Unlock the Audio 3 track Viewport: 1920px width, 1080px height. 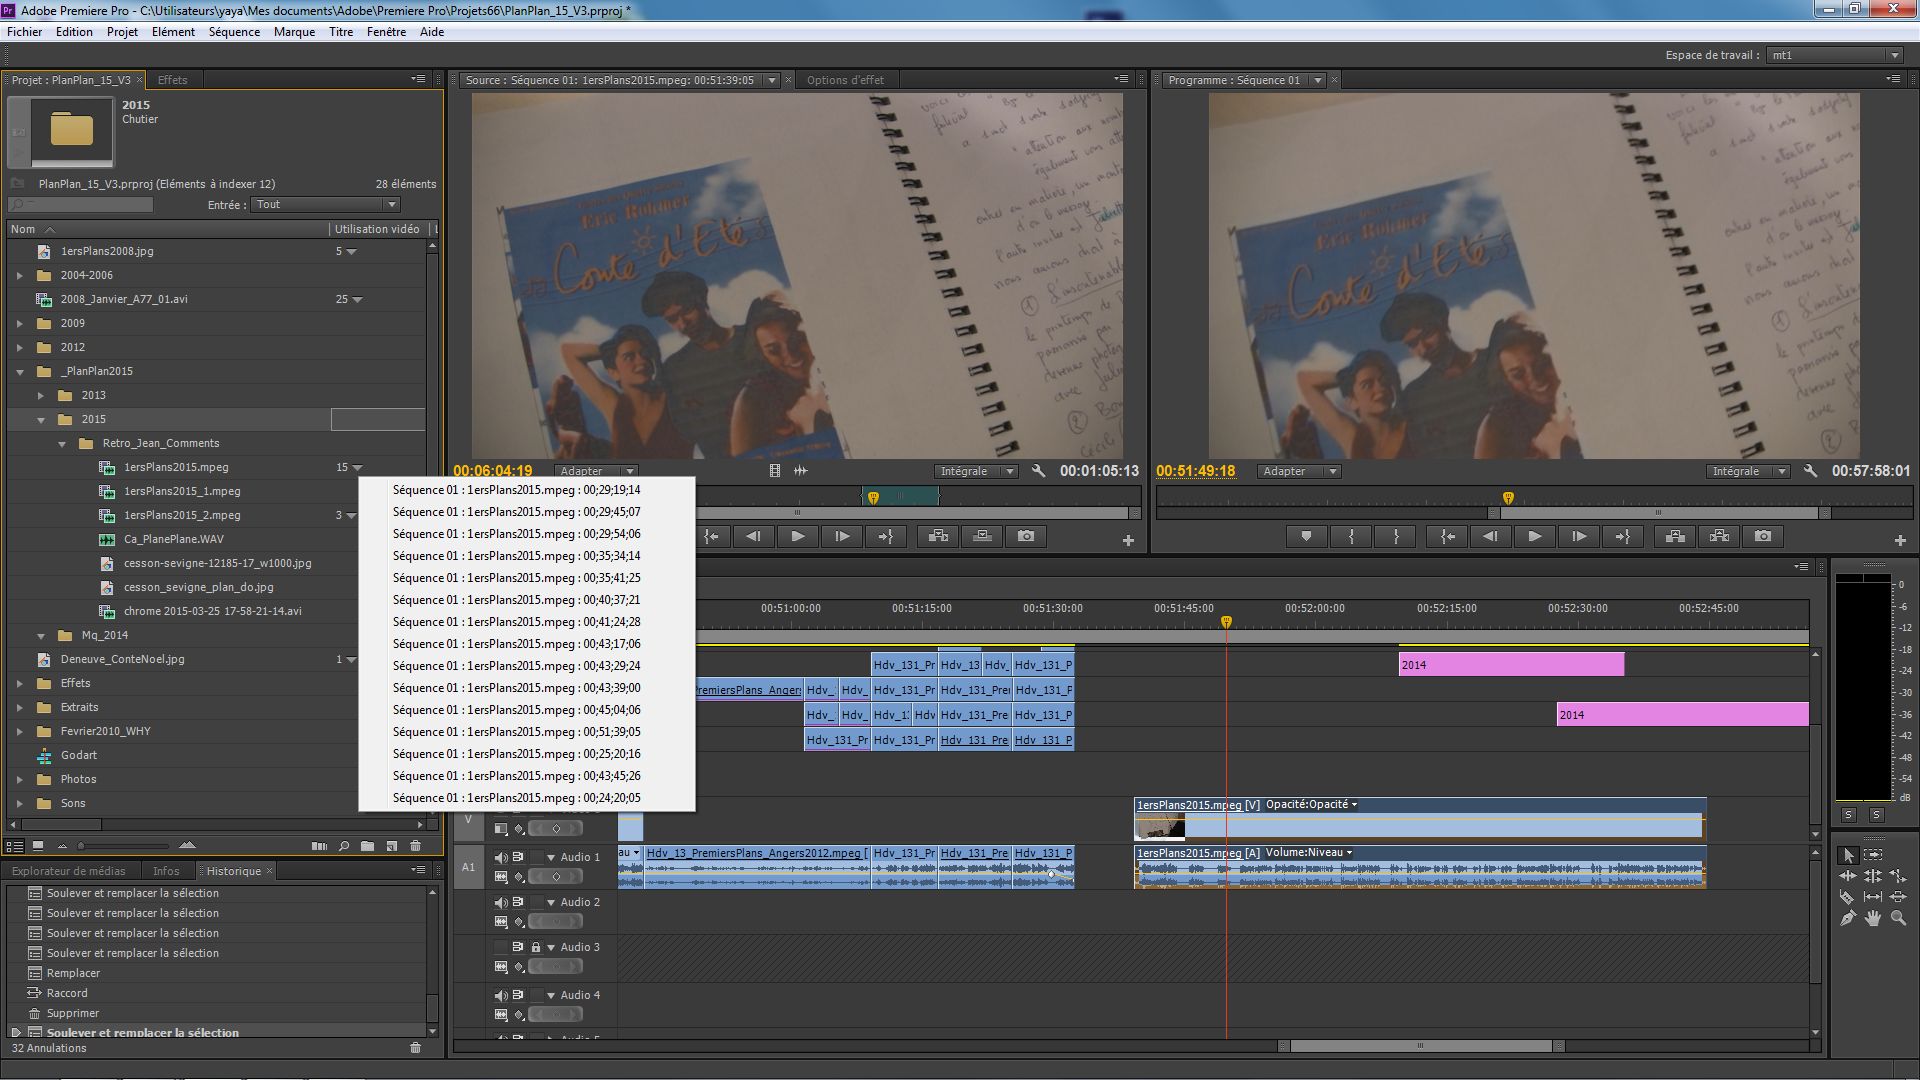[536, 947]
